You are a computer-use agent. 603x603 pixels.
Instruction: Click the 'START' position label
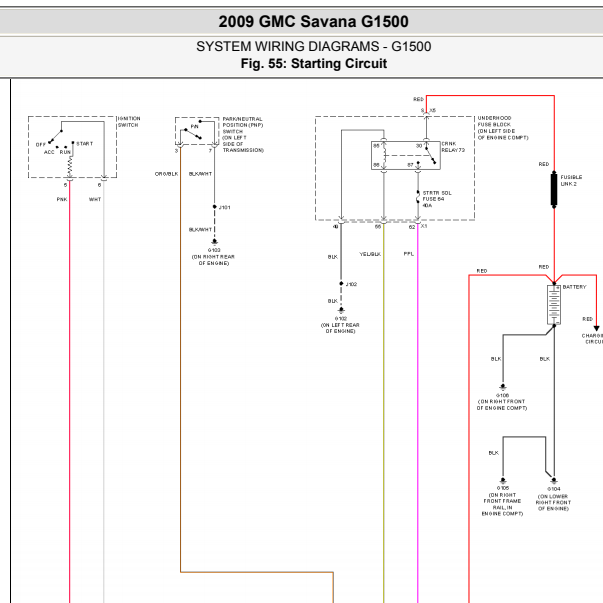point(85,143)
